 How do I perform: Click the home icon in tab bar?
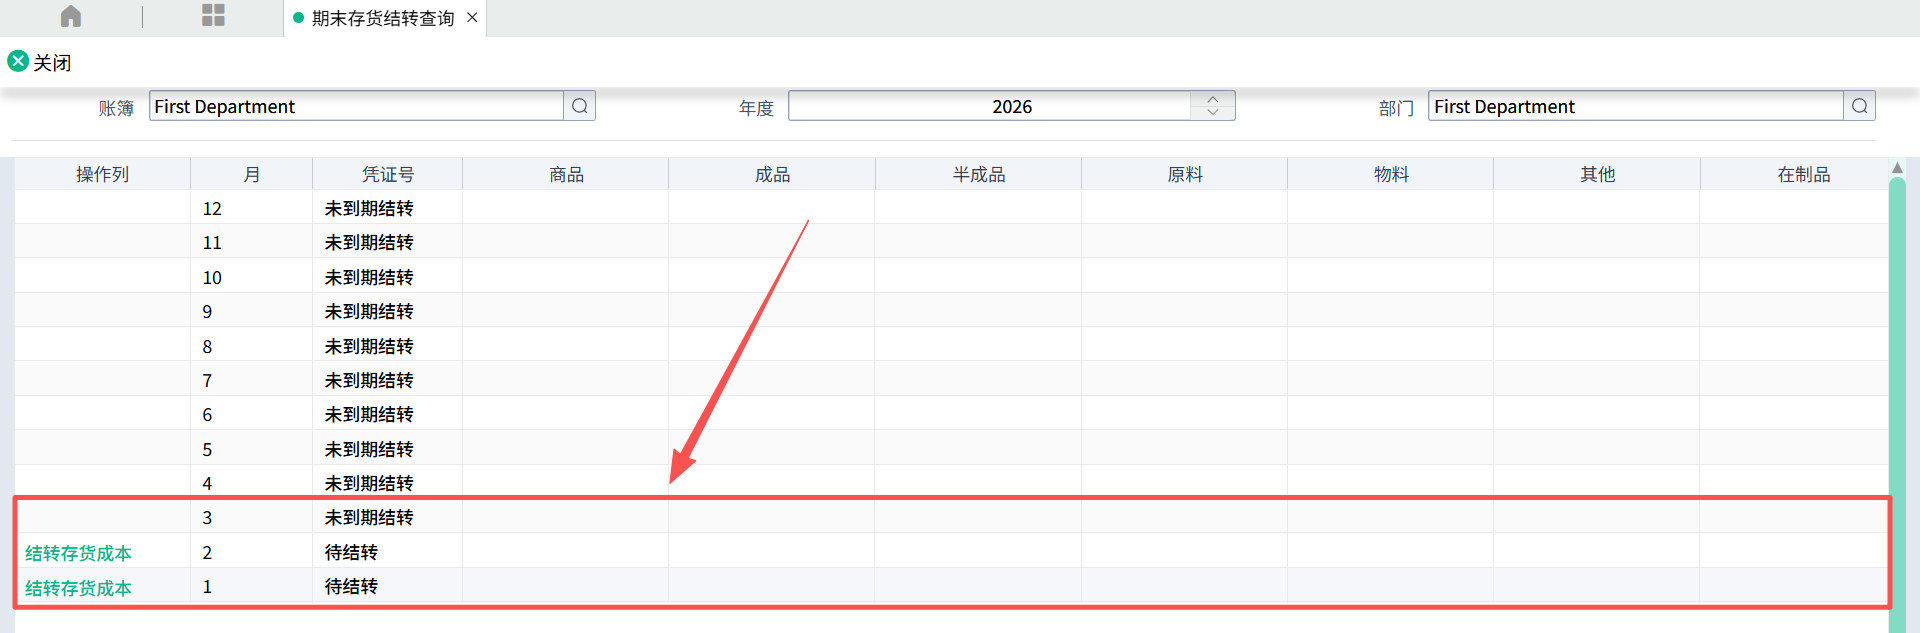[71, 17]
